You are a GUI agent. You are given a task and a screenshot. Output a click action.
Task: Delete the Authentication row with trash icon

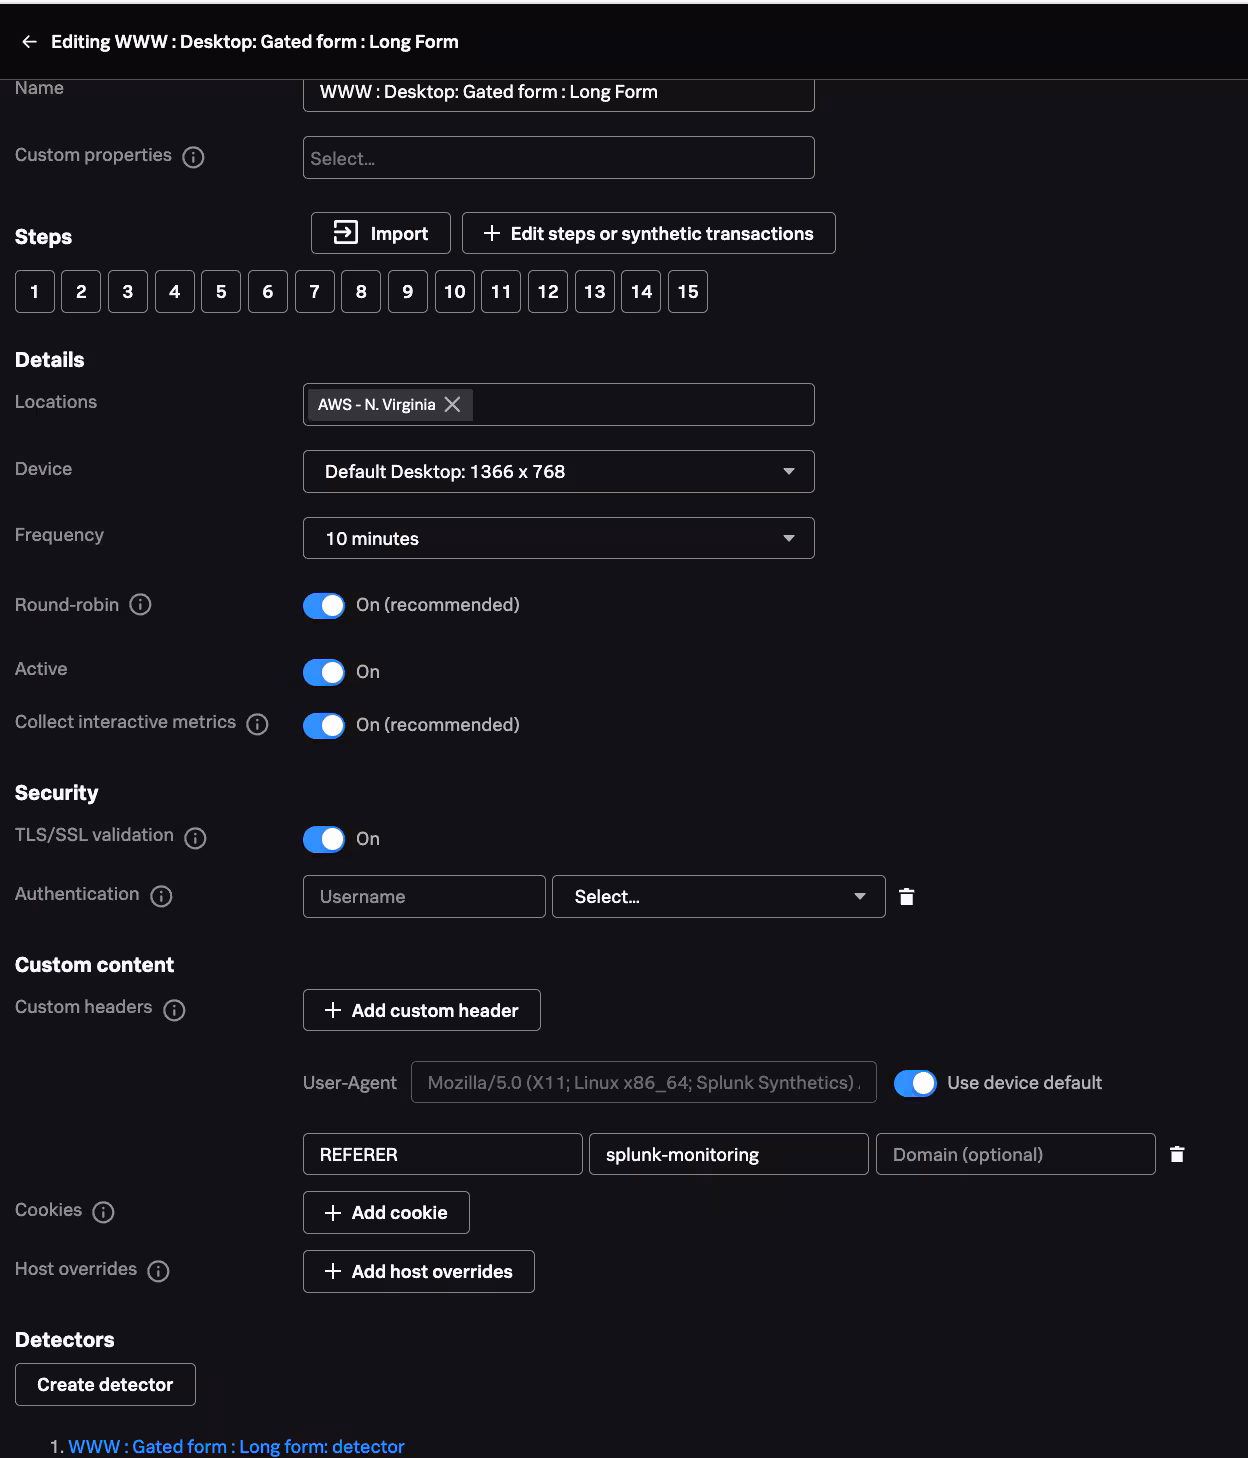tap(906, 897)
